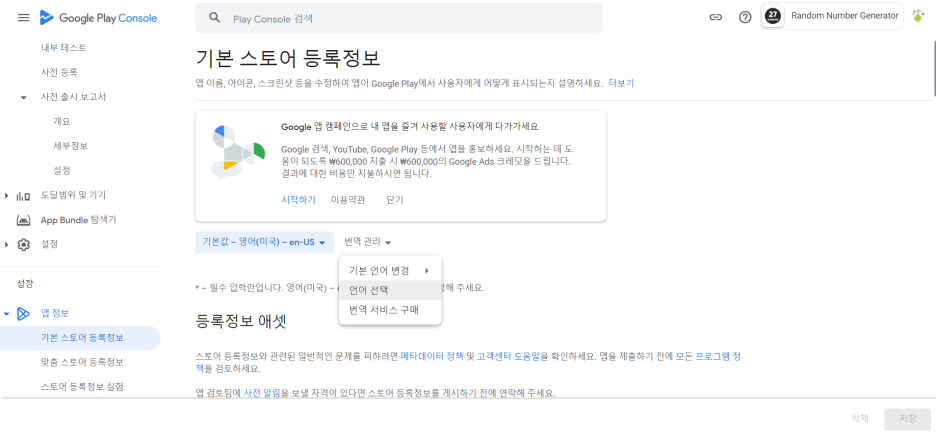Image resolution: width=936 pixels, height=435 pixels.
Task: Click the App Bundle 탐색기 icon
Action: (23, 220)
